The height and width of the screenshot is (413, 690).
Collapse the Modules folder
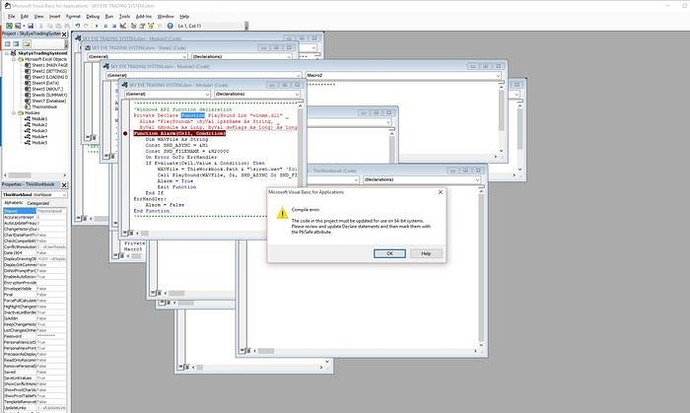click(x=14, y=113)
